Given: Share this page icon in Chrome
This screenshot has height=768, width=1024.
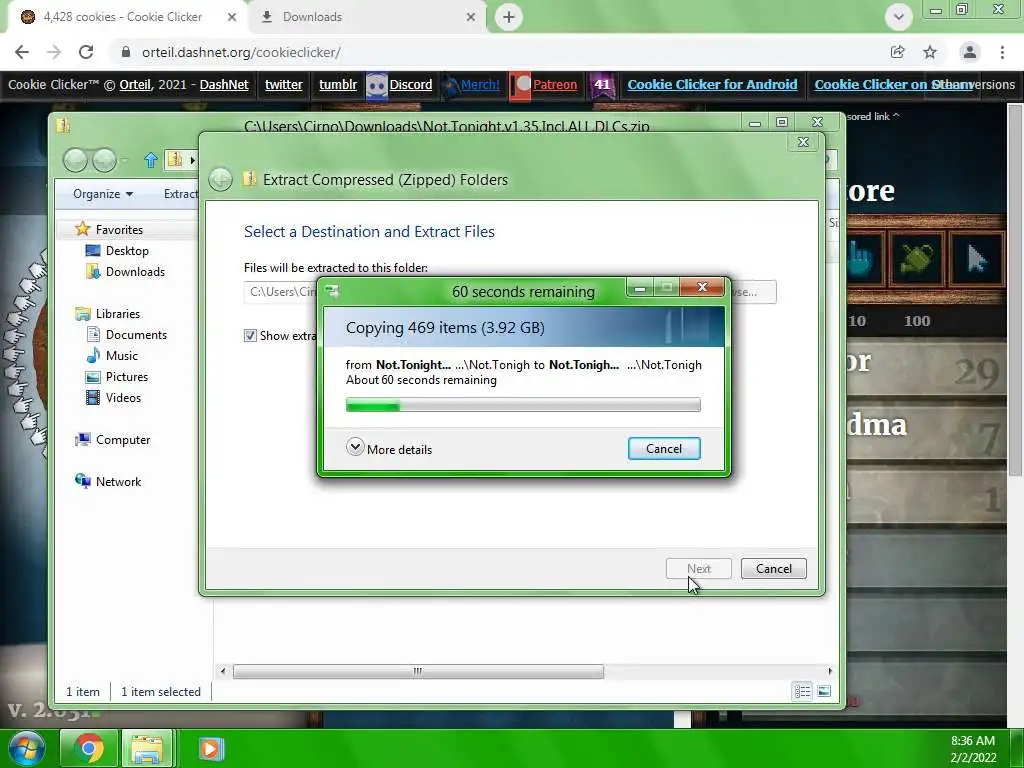Looking at the screenshot, I should pyautogui.click(x=897, y=52).
